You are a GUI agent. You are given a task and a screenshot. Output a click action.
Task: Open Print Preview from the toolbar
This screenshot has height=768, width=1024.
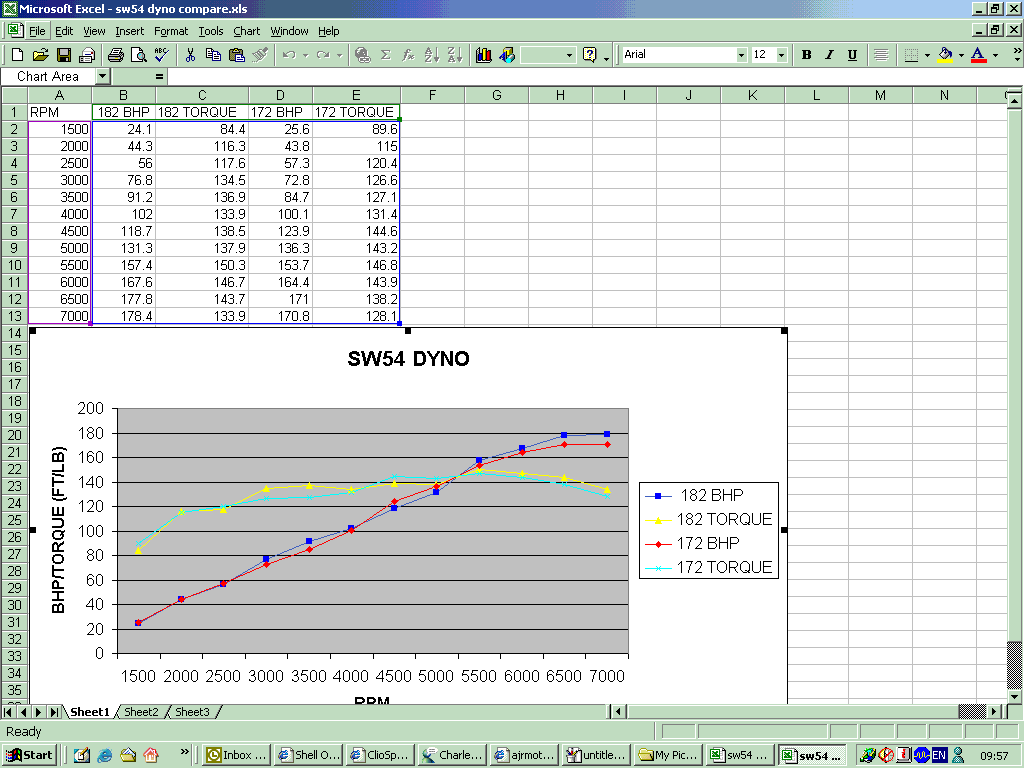tap(138, 55)
